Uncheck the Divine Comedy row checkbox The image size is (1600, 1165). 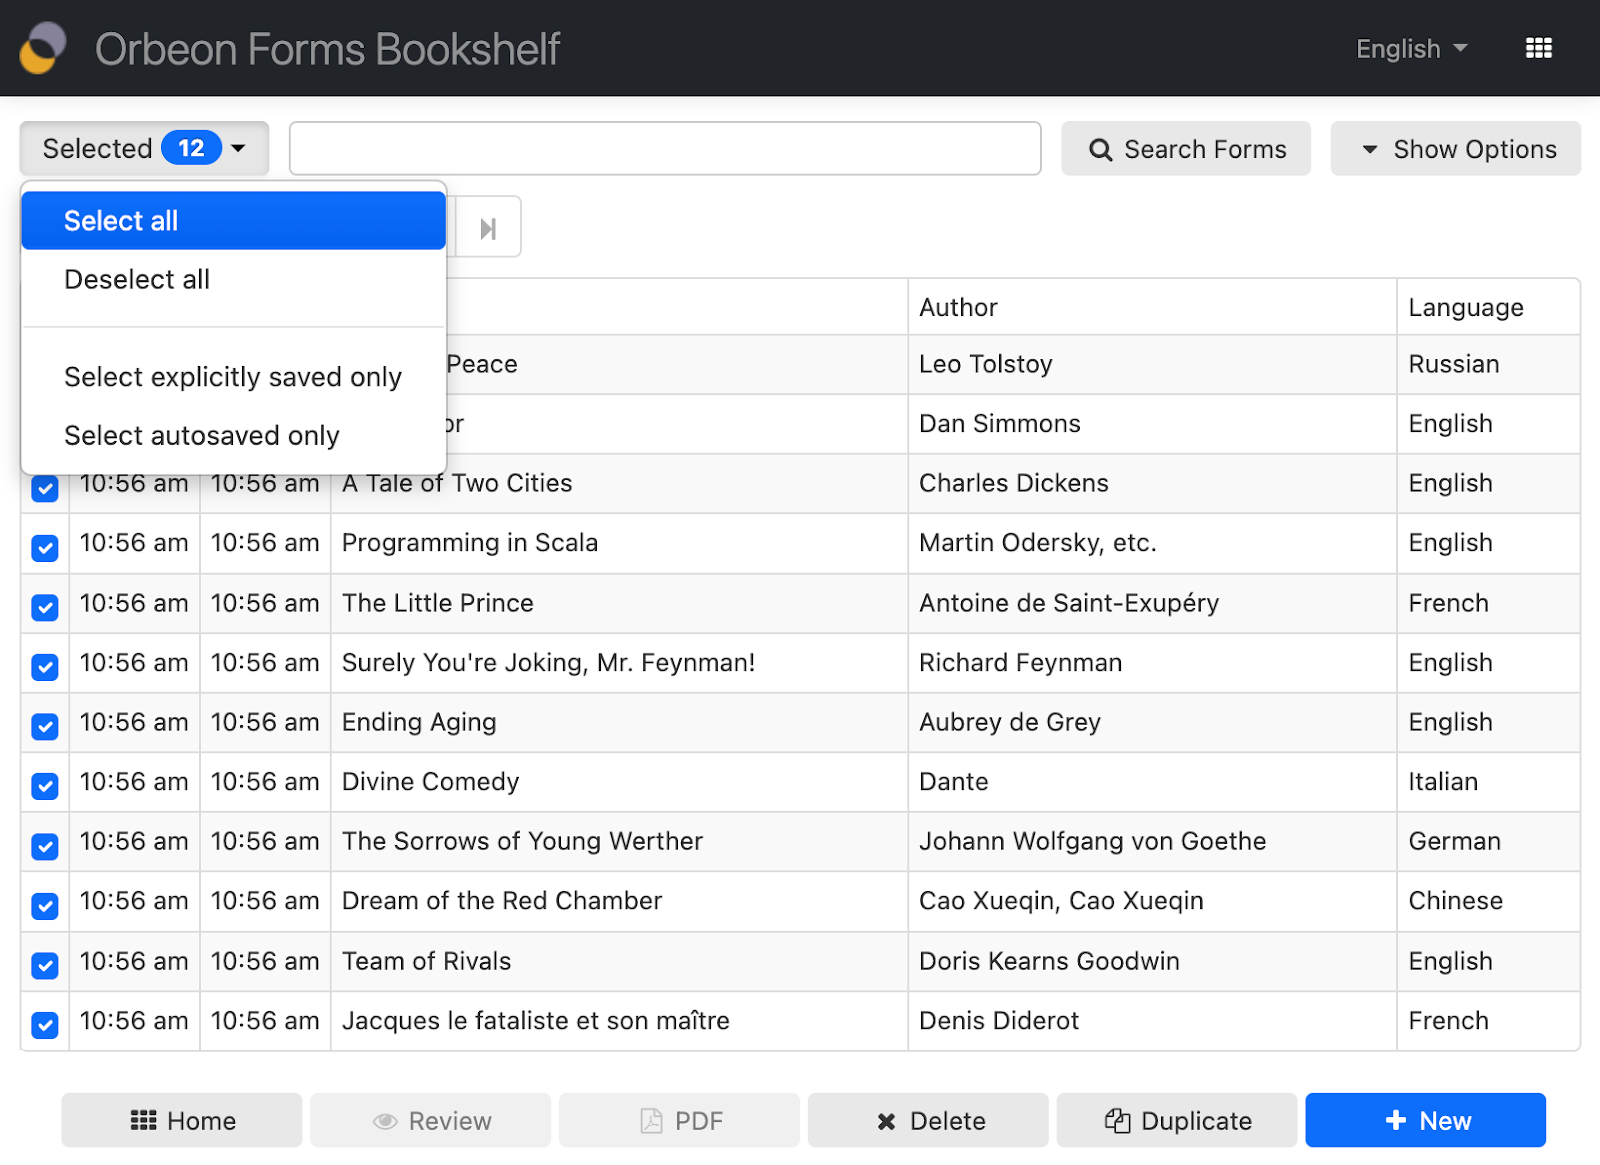click(x=45, y=786)
